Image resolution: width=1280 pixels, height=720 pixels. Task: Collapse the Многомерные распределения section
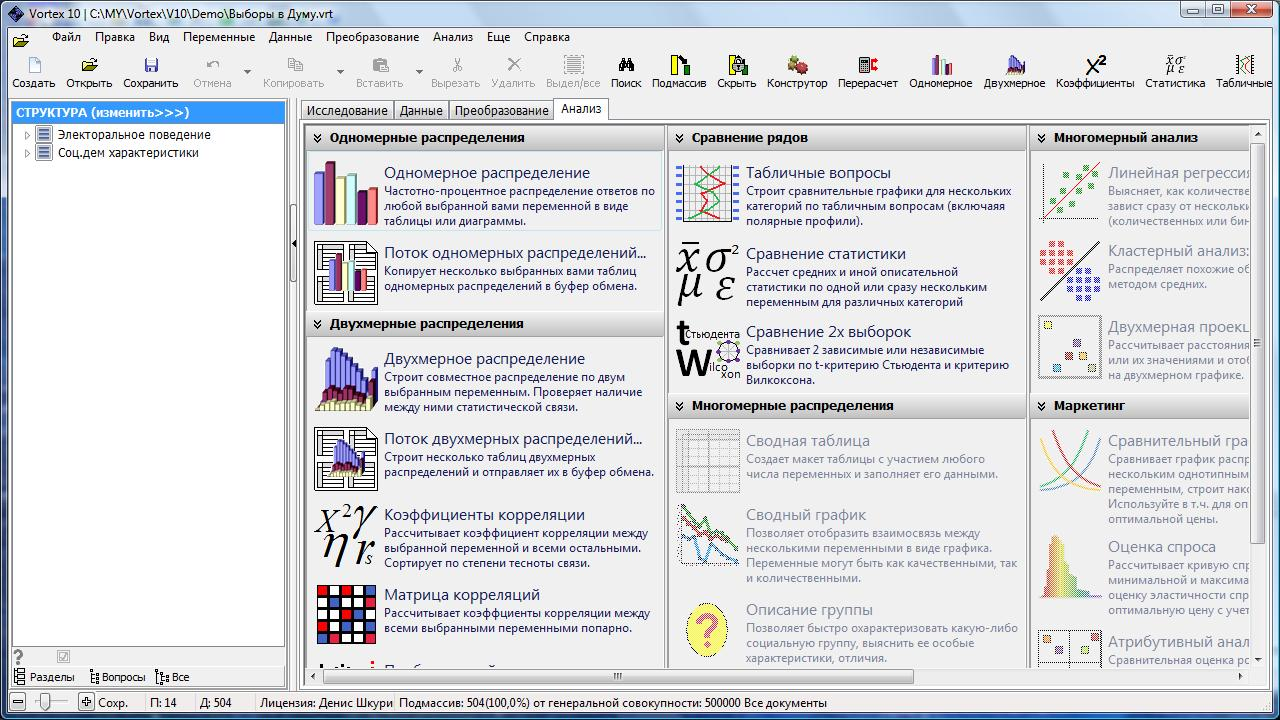tap(680, 406)
